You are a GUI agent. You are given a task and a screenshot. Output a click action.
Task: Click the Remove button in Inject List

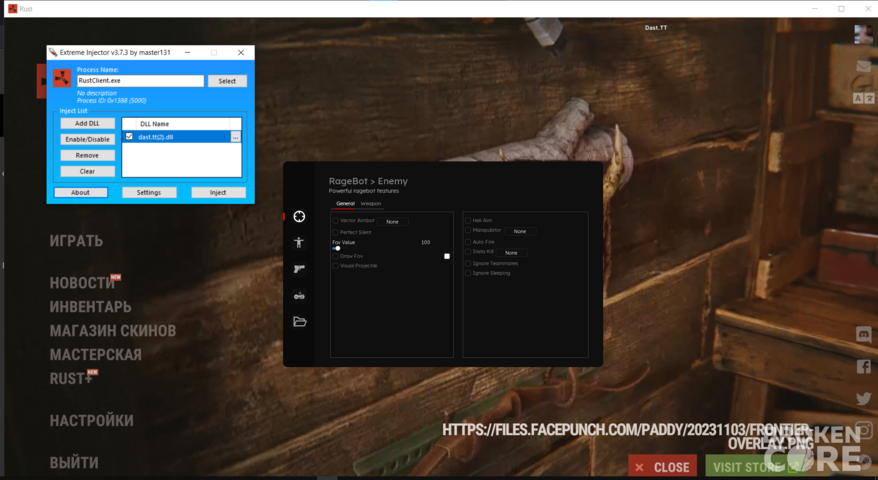click(87, 155)
